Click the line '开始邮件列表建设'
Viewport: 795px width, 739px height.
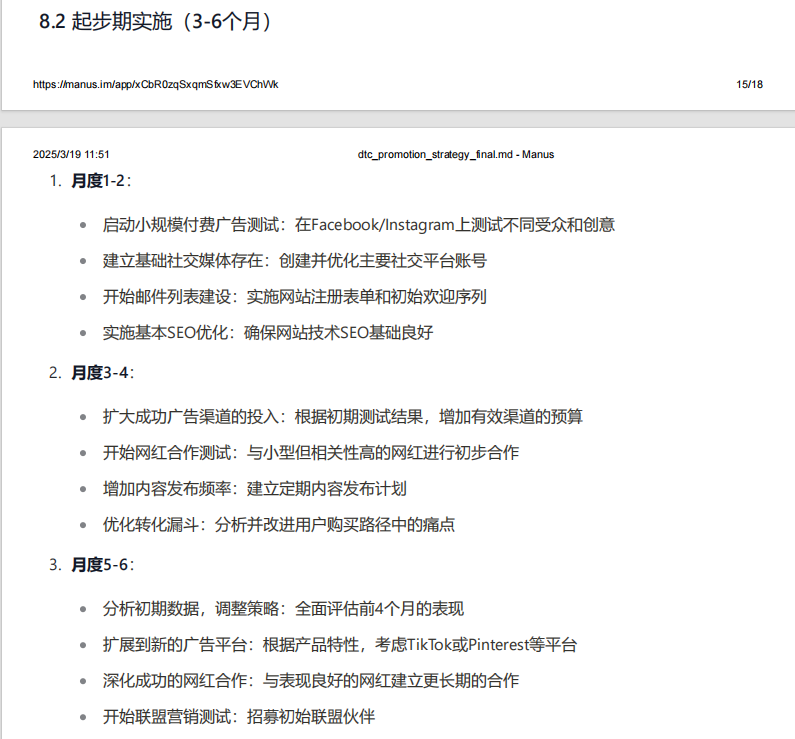[x=295, y=297]
